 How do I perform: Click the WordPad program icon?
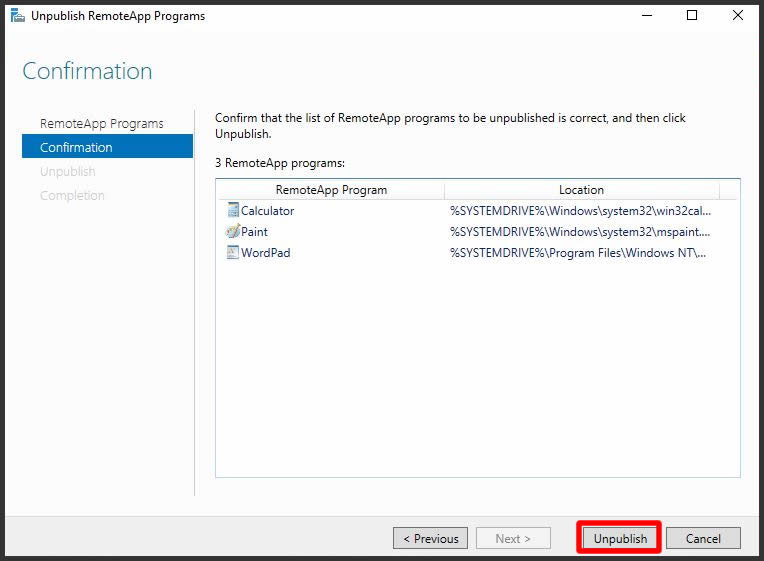tap(233, 252)
